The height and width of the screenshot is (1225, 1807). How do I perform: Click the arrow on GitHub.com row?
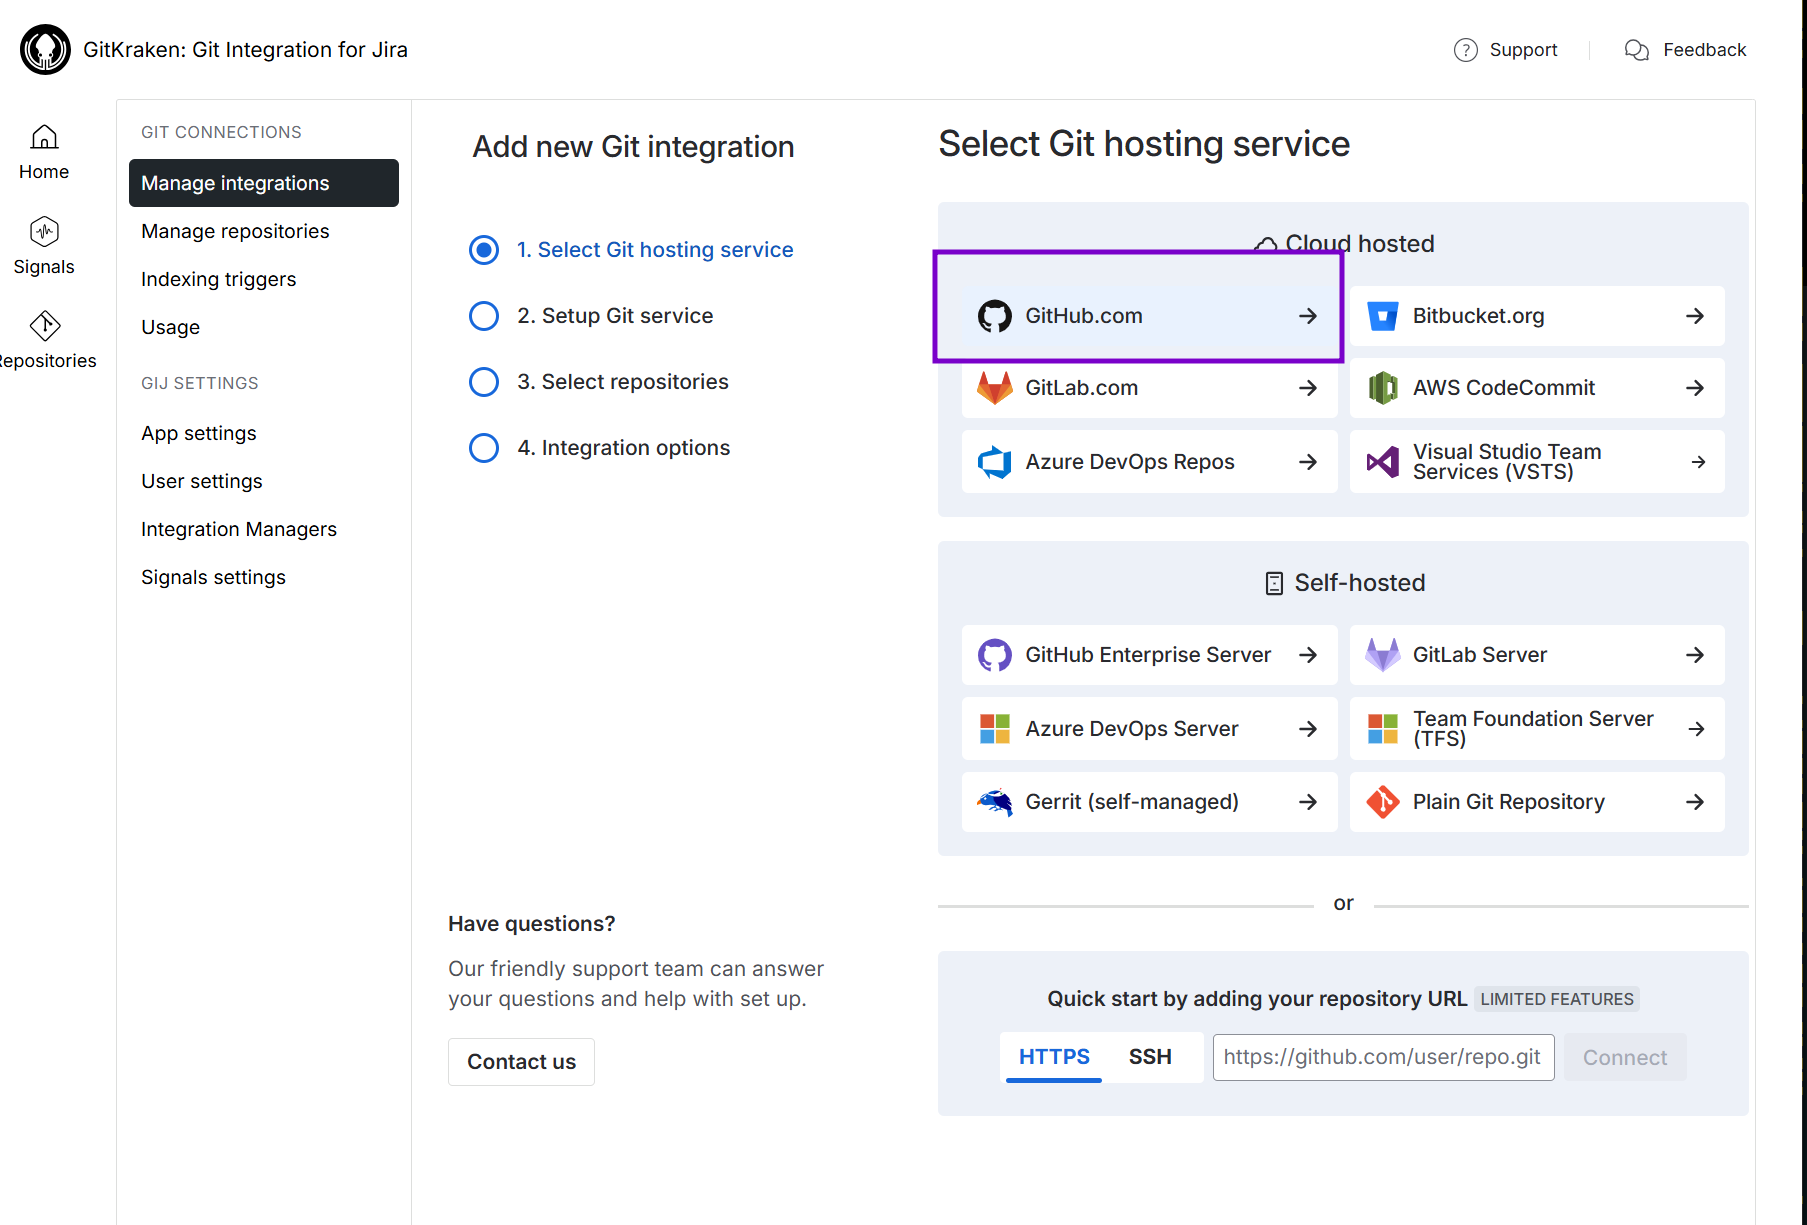pyautogui.click(x=1307, y=316)
